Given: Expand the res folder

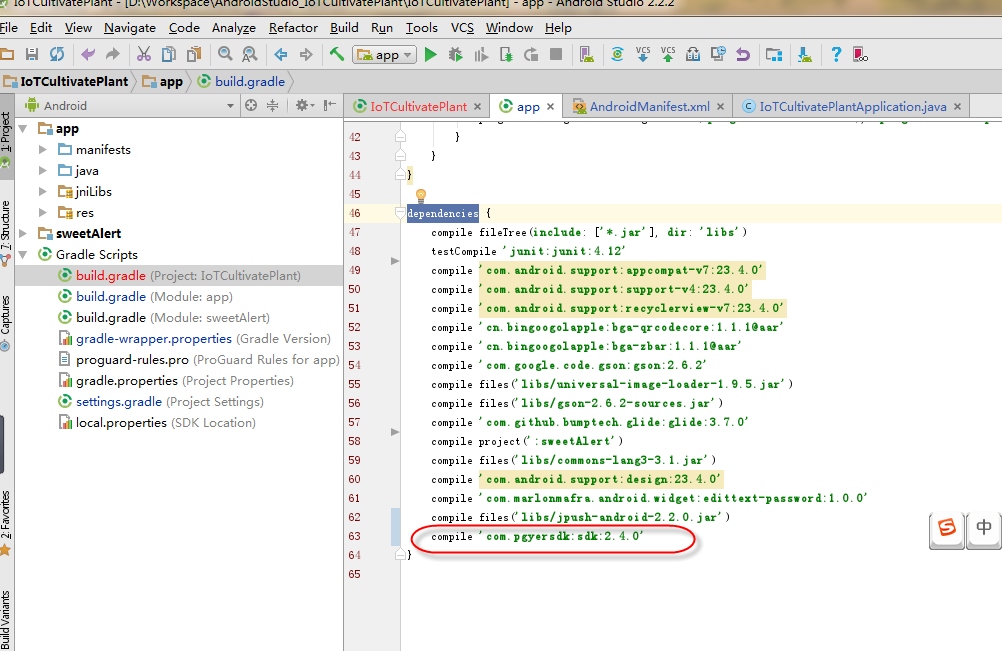Looking at the screenshot, I should [43, 213].
